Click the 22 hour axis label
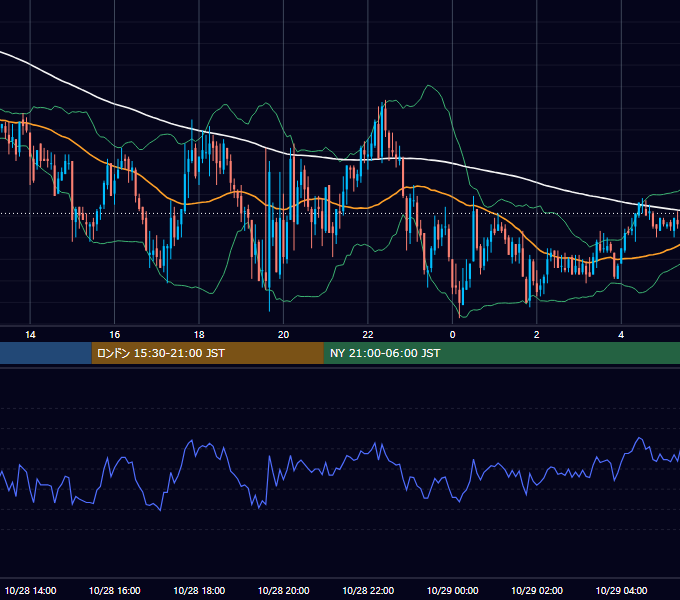The height and width of the screenshot is (600, 680). coord(368,335)
